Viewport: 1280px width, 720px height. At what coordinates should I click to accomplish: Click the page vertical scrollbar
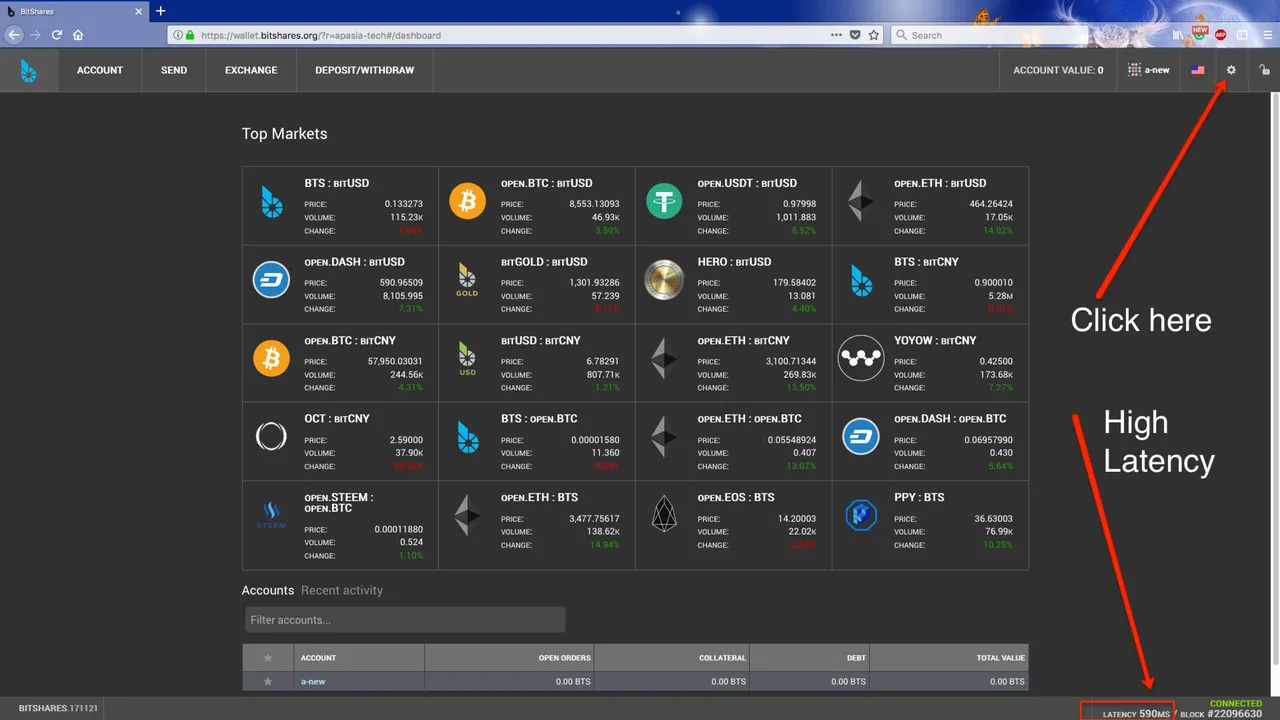pos(1275,380)
